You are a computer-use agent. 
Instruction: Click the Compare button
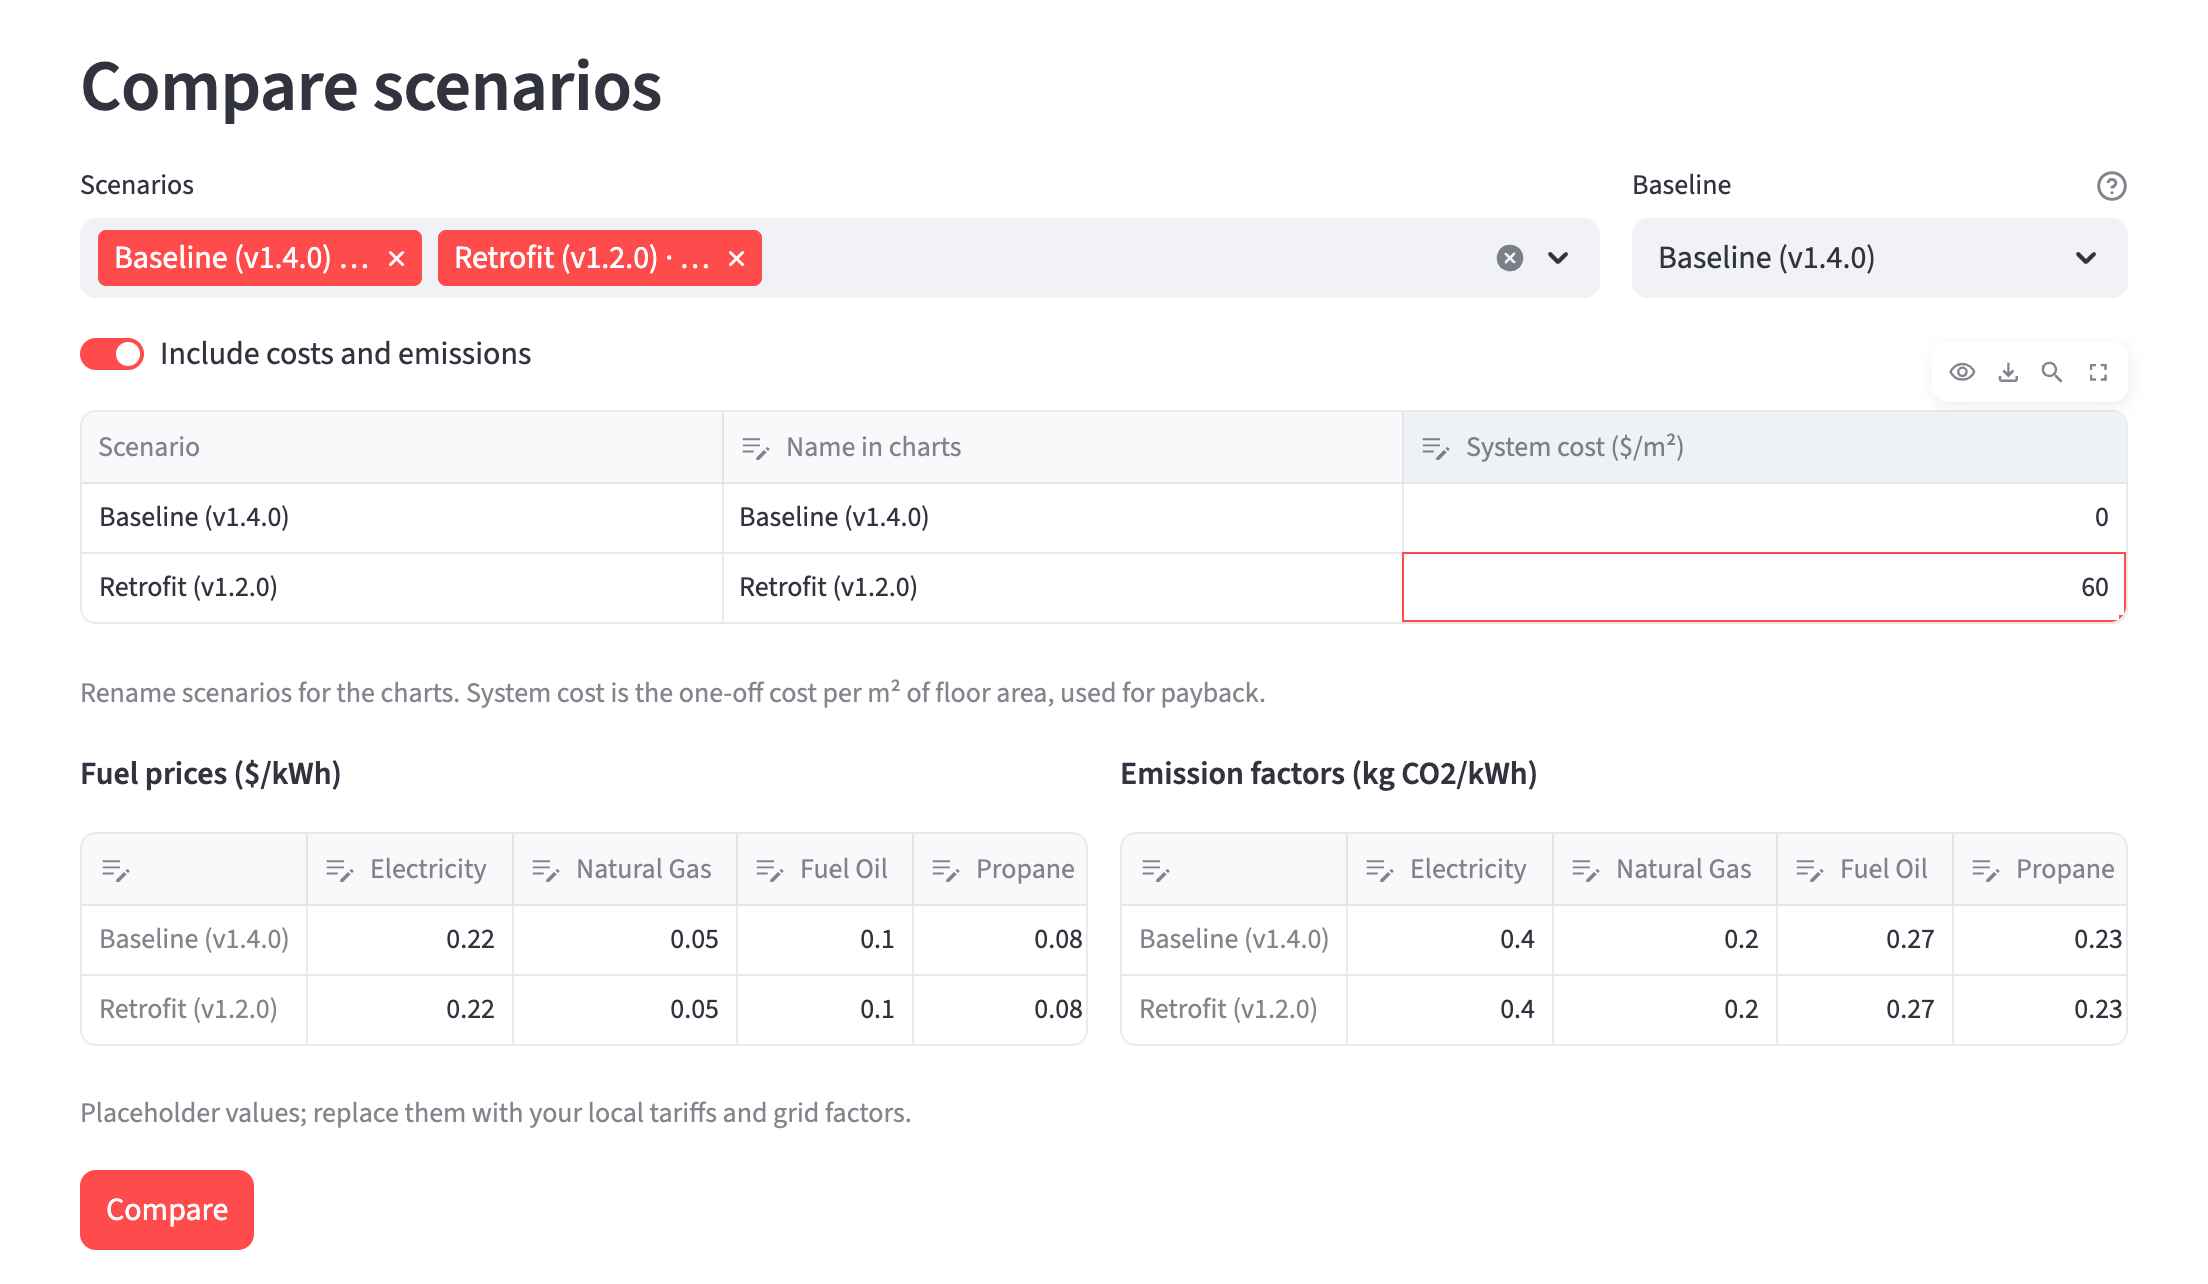click(x=167, y=1210)
